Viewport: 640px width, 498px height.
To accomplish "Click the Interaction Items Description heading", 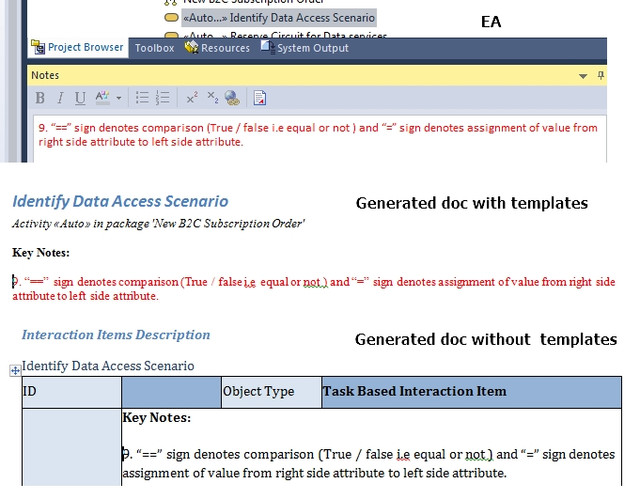I will [x=116, y=335].
